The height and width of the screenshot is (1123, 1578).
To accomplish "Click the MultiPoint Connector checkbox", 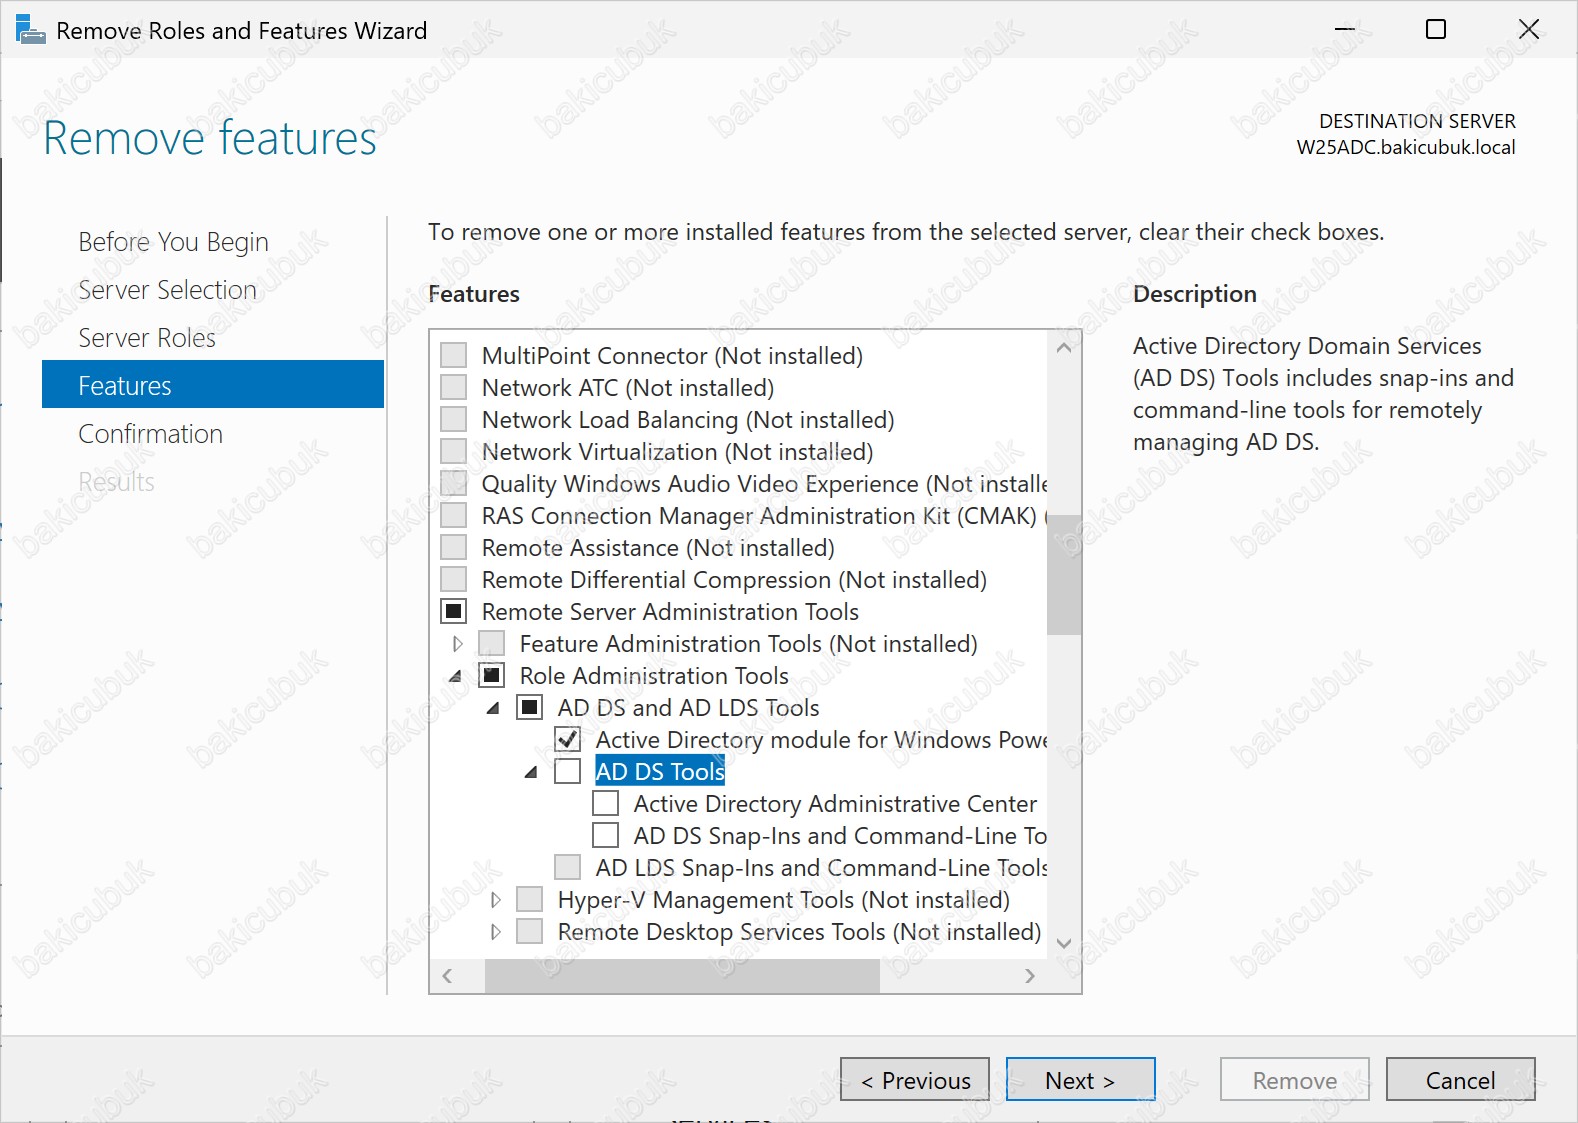I will pyautogui.click(x=454, y=356).
